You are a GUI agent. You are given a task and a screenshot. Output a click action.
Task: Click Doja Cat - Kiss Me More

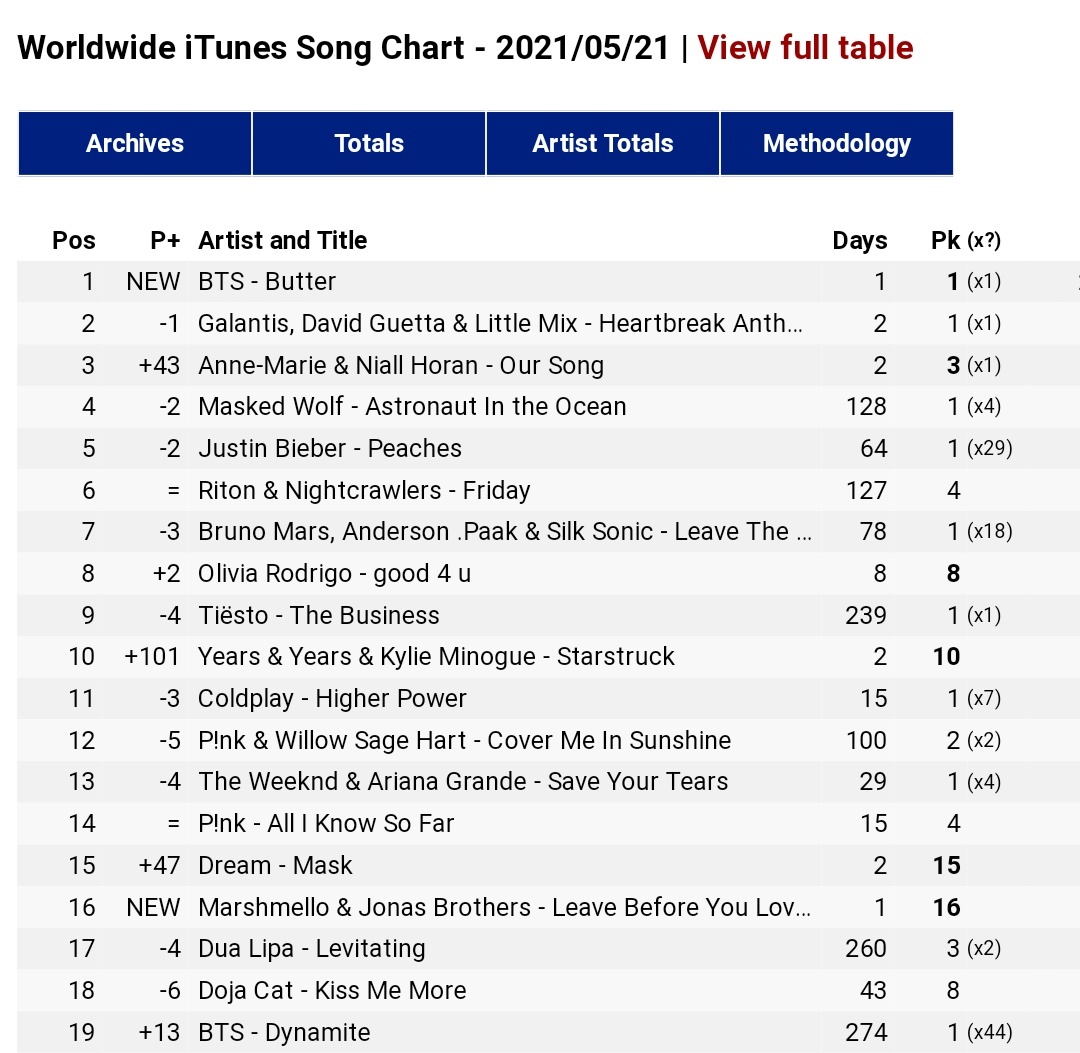point(332,991)
